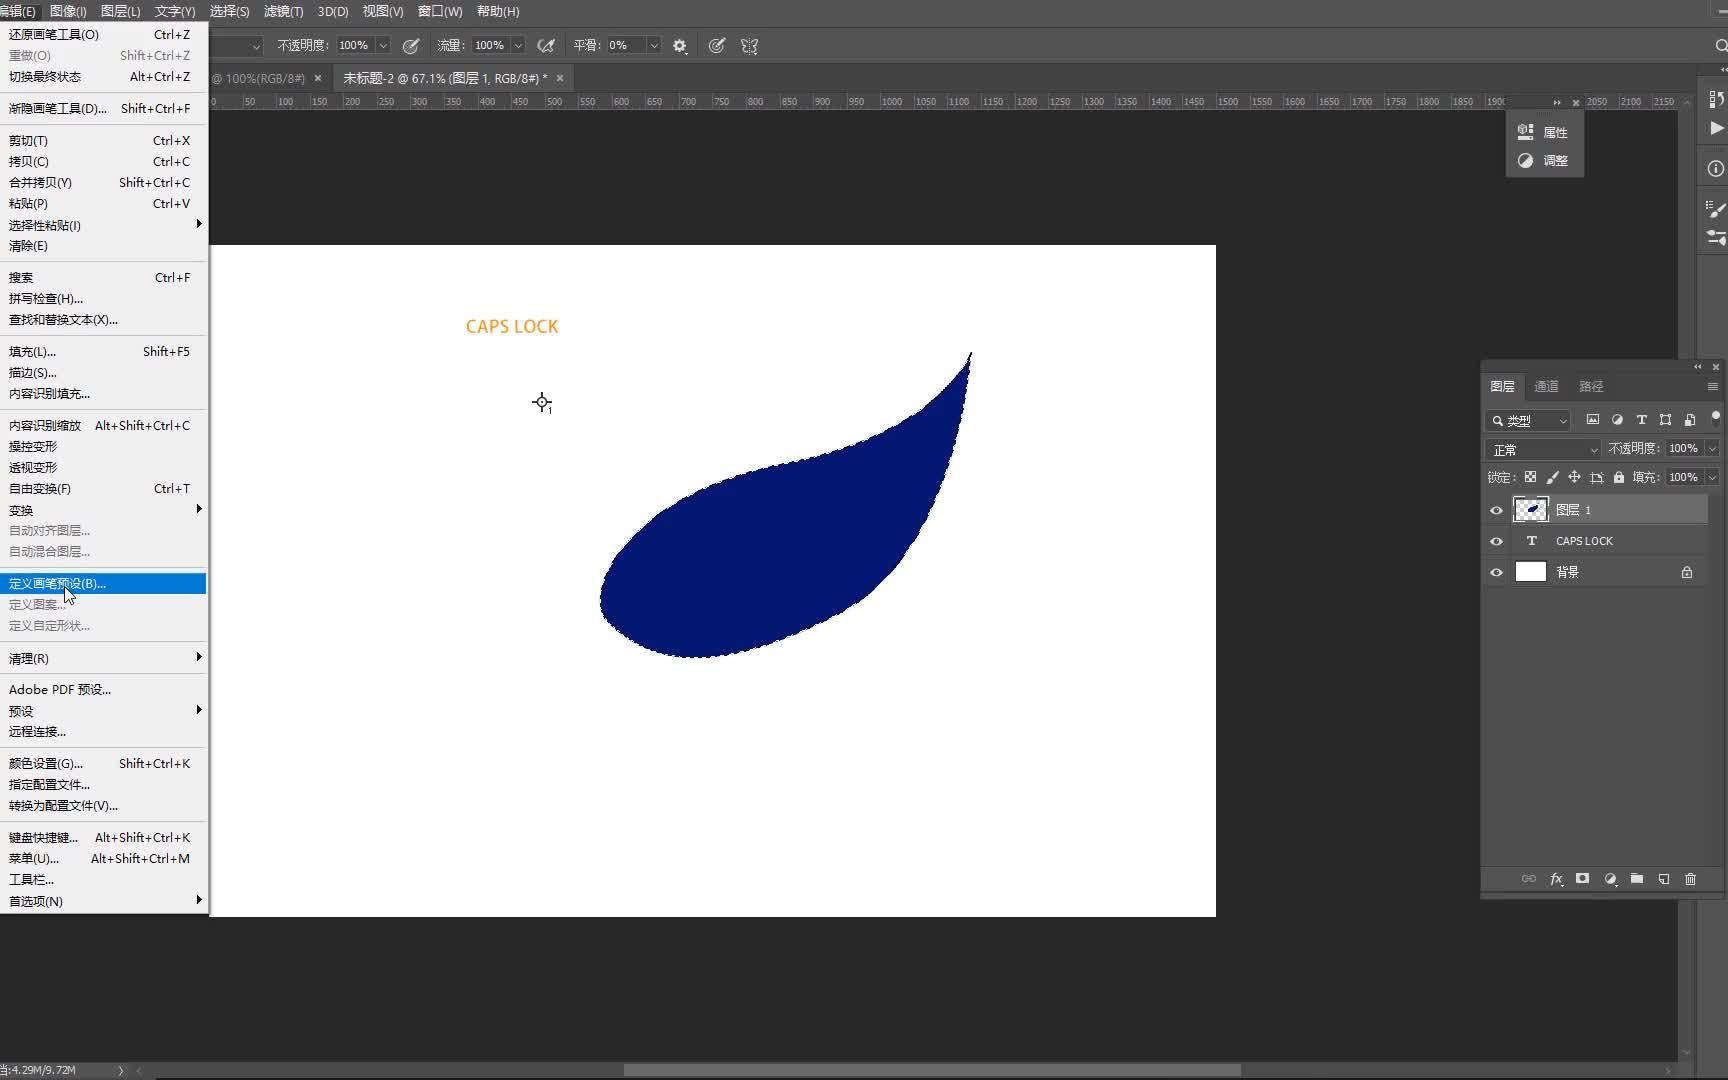Open symmetry paint butterfly icon
Image resolution: width=1728 pixels, height=1080 pixels.
(749, 46)
